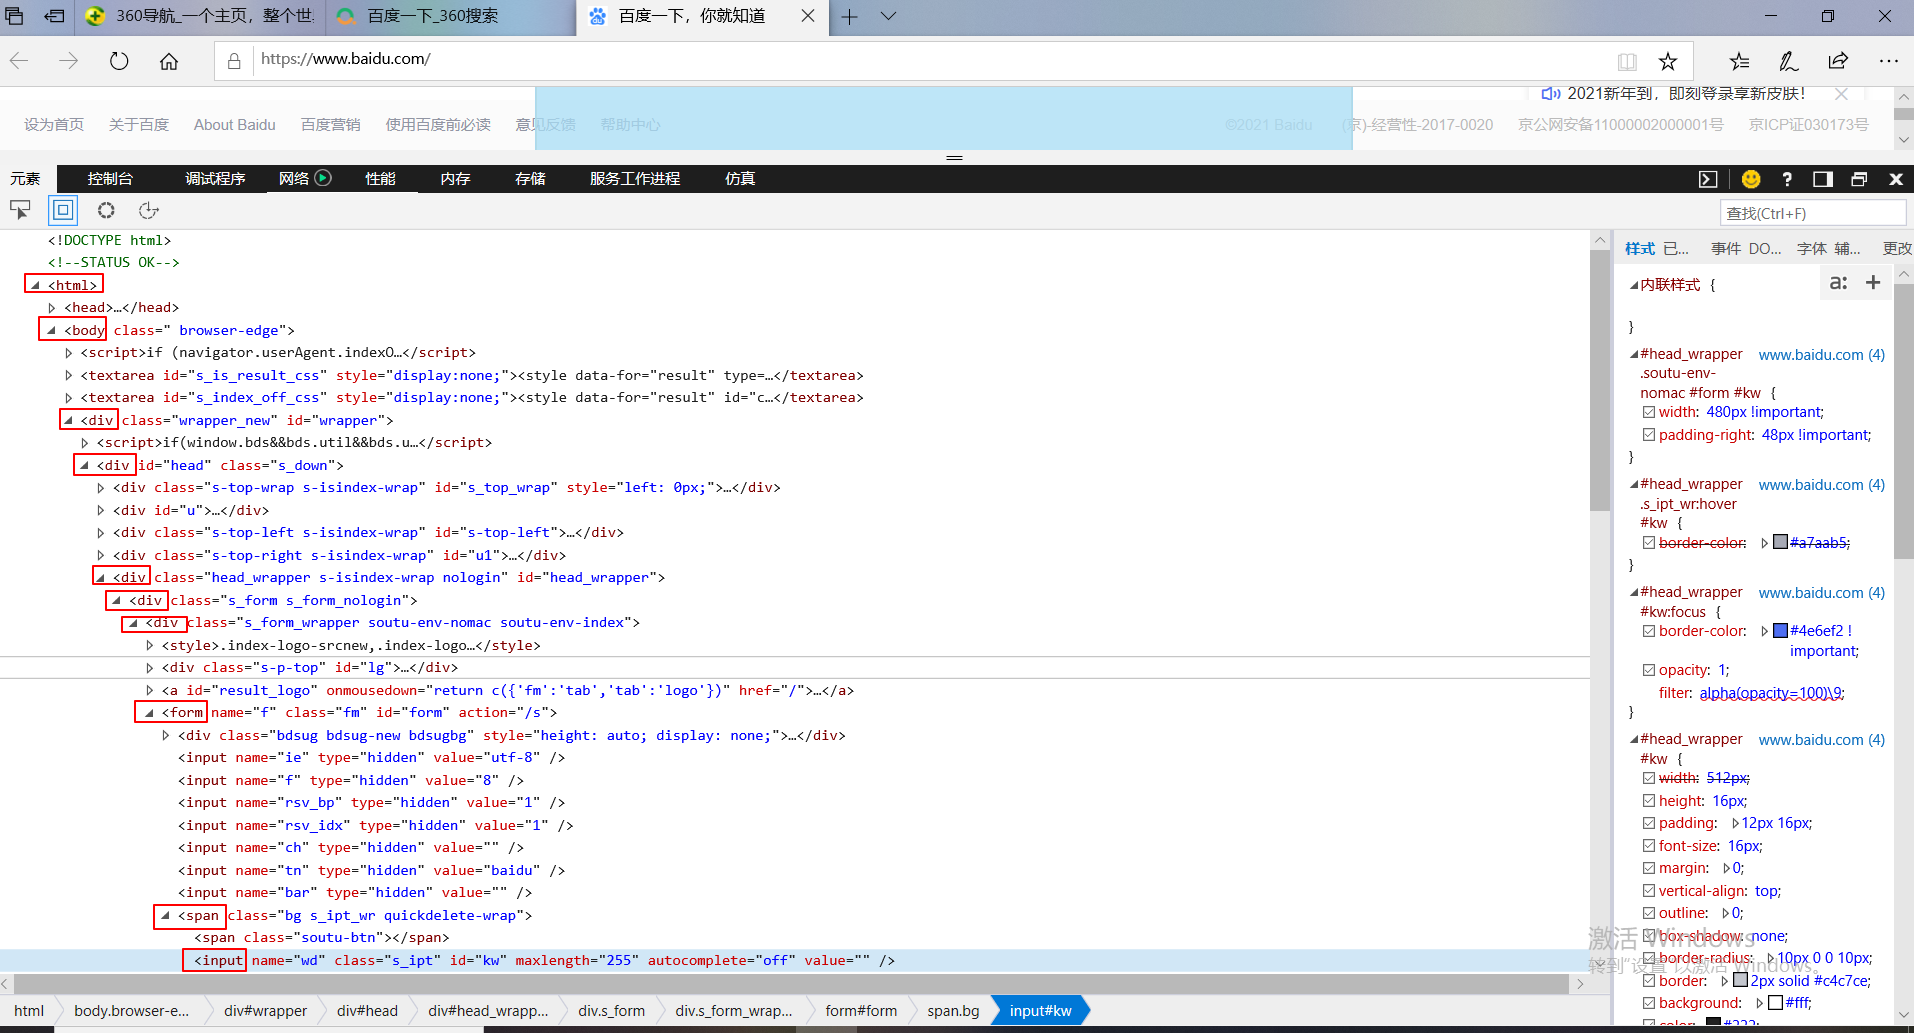Start network profiling play icon
Image resolution: width=1914 pixels, height=1033 pixels.
tap(323, 178)
